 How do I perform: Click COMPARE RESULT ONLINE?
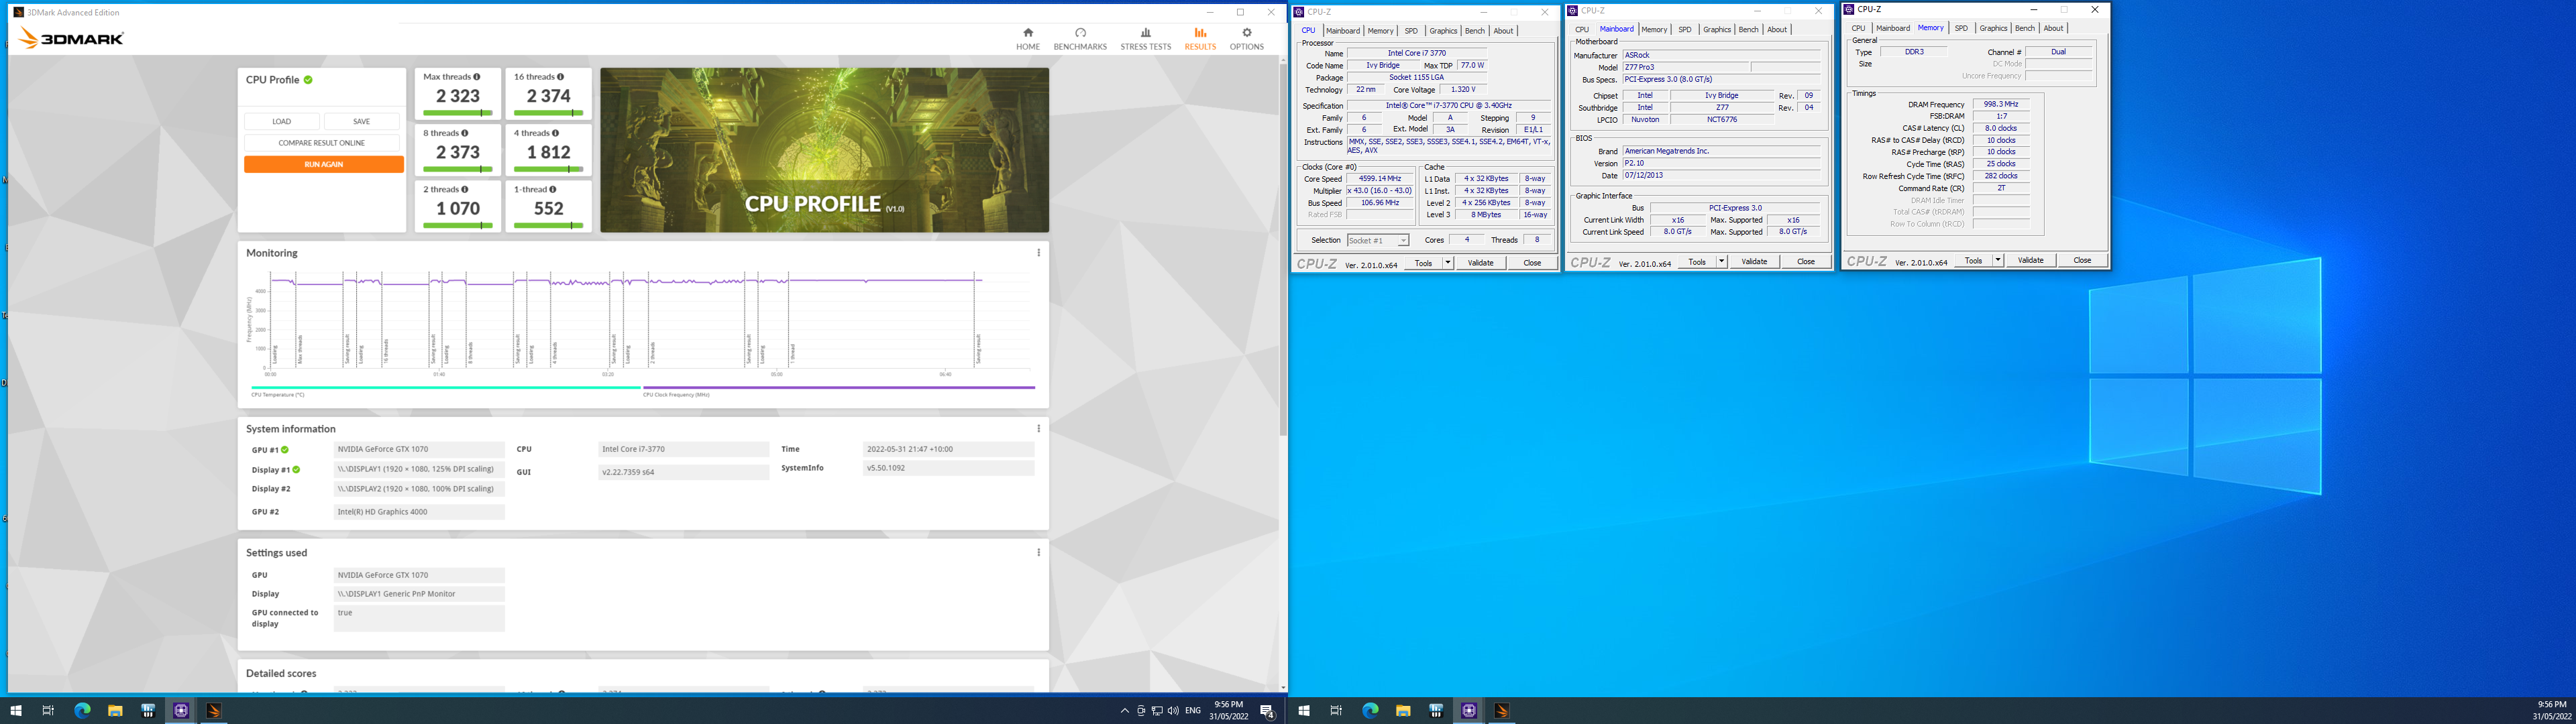click(x=322, y=143)
